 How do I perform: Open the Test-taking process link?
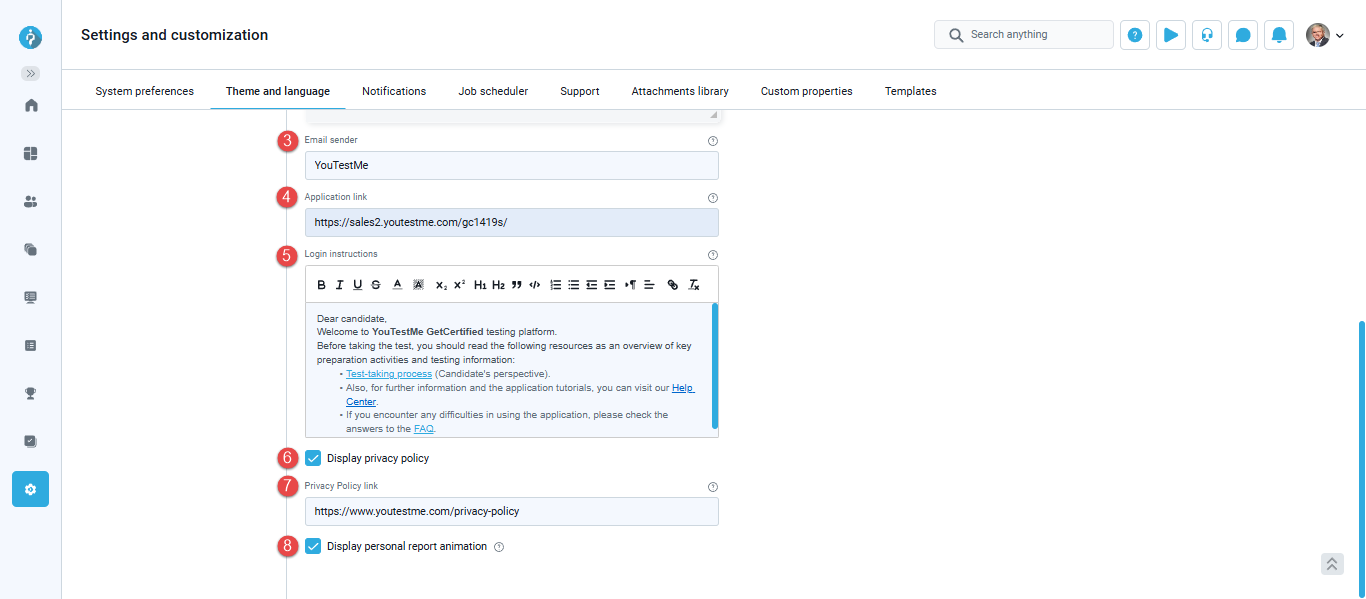389,374
